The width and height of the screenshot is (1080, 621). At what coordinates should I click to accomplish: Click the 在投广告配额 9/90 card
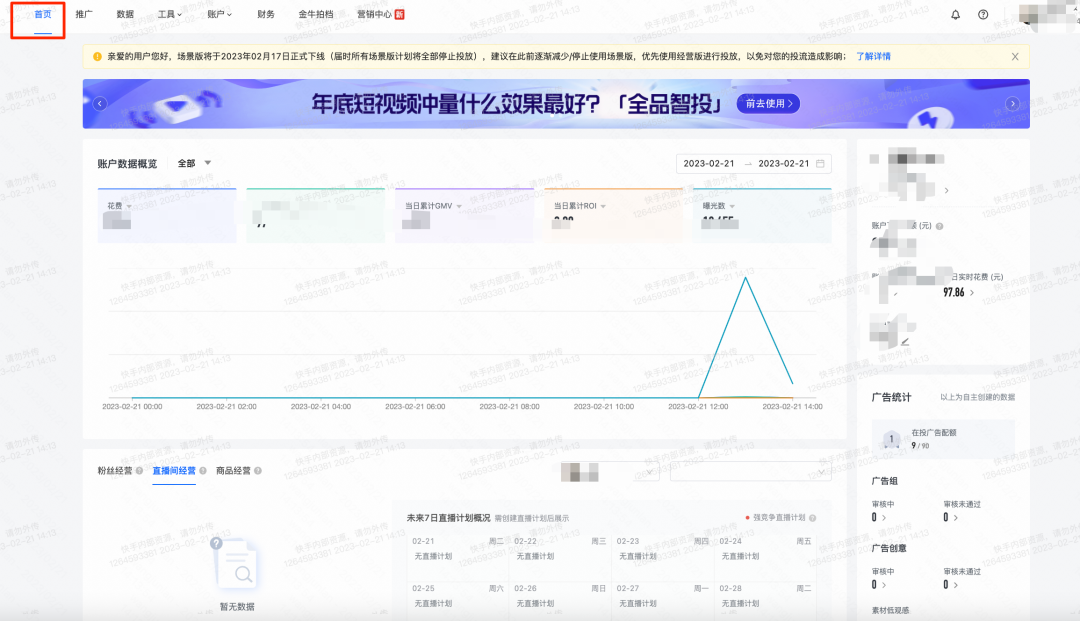tap(943, 439)
